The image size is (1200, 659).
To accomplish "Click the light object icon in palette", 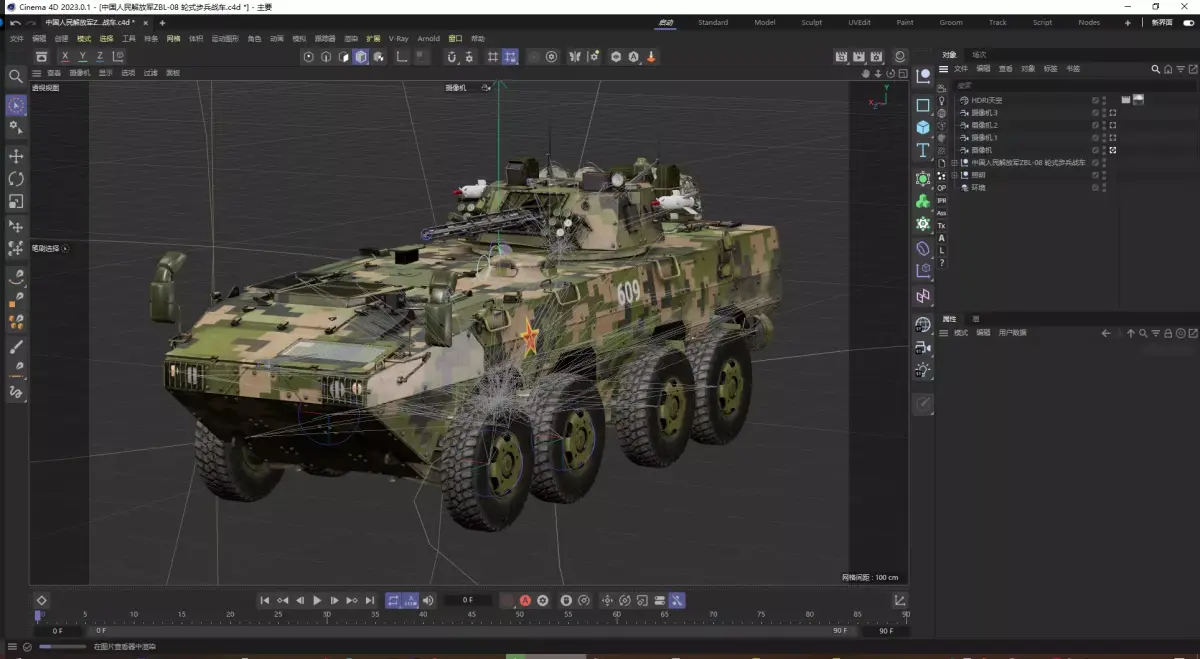I will 922,370.
